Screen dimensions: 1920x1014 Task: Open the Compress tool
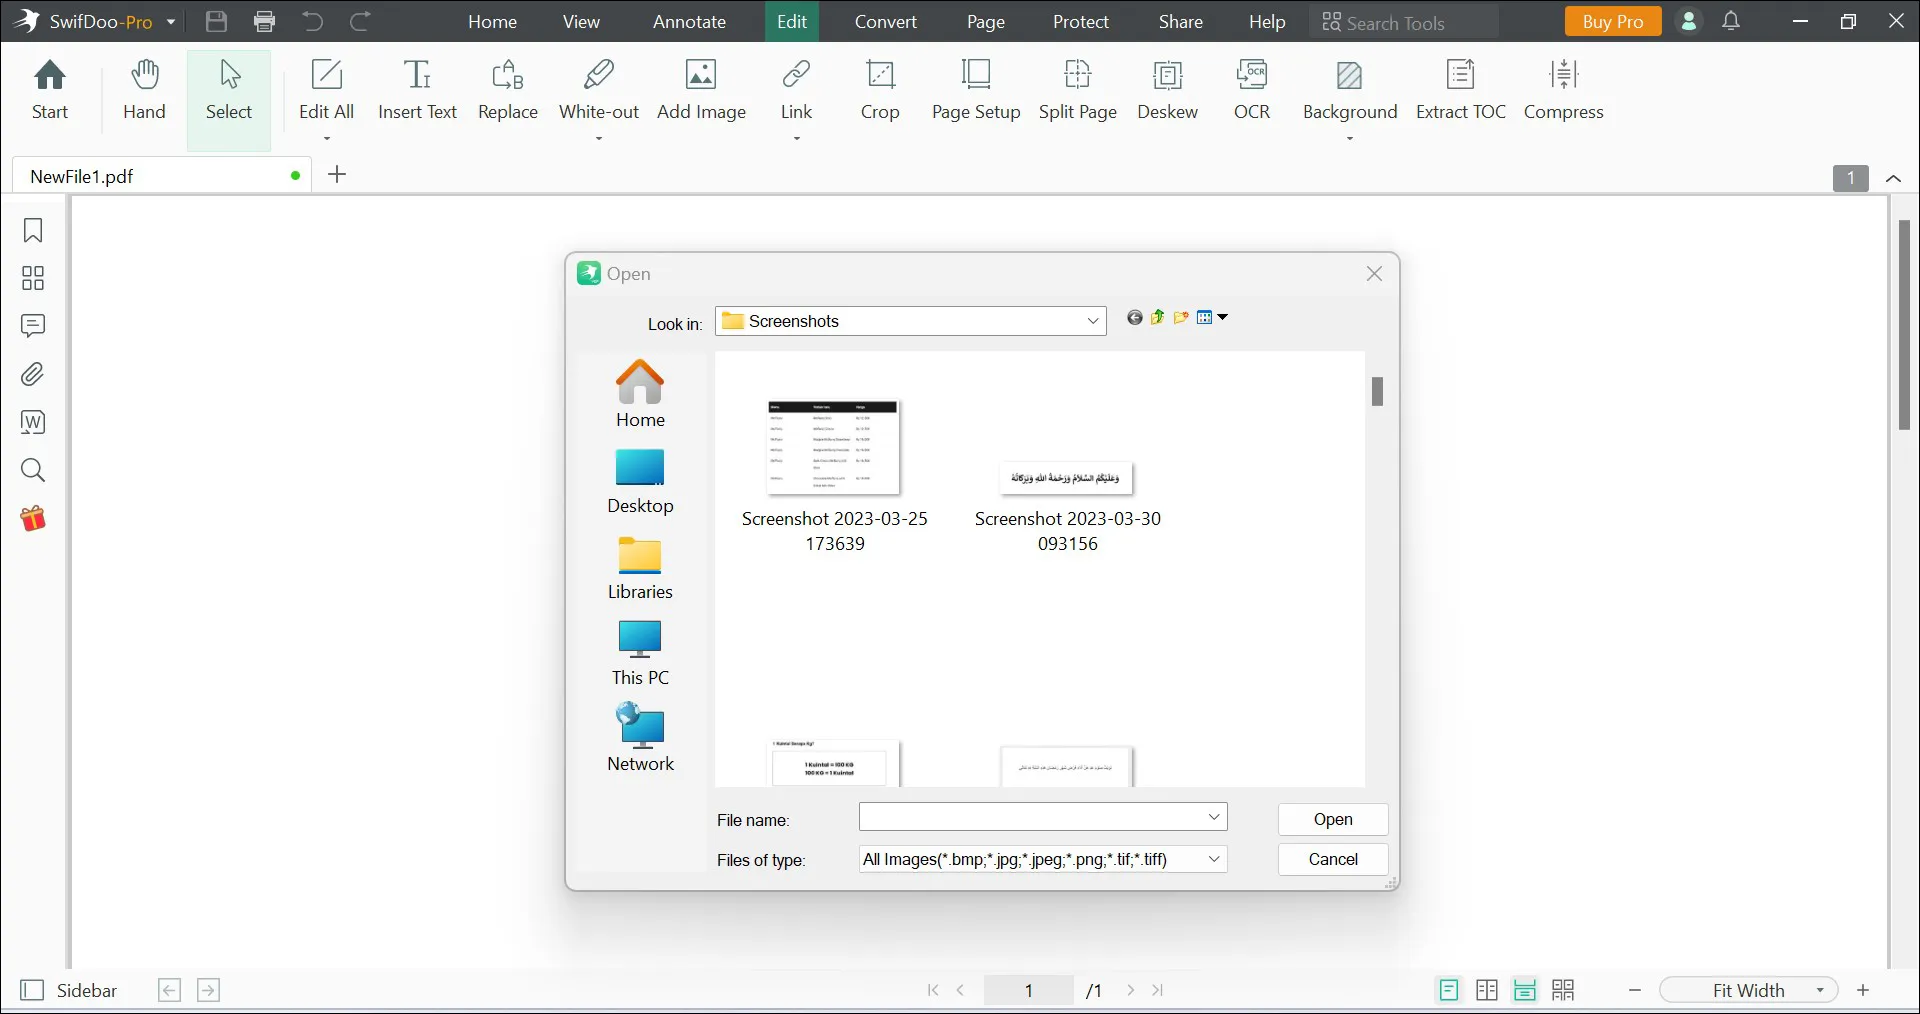pyautogui.click(x=1563, y=90)
